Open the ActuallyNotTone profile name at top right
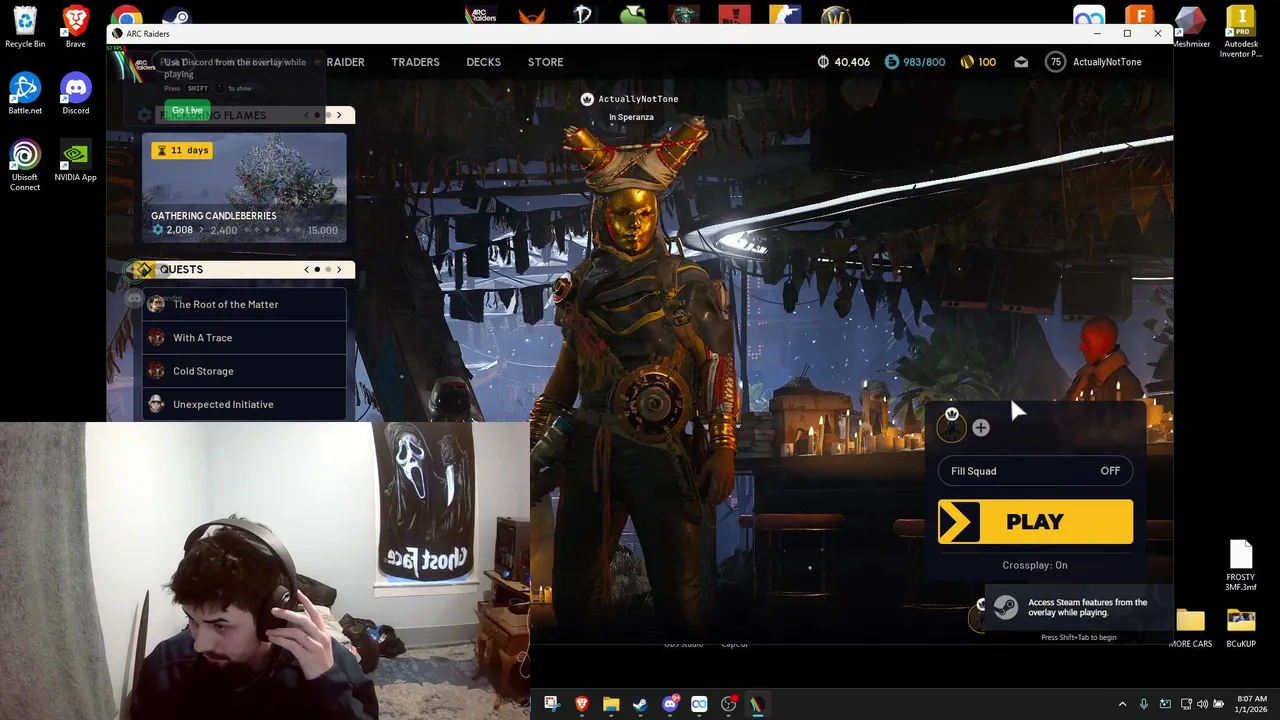Viewport: 1280px width, 720px height. click(x=1107, y=62)
